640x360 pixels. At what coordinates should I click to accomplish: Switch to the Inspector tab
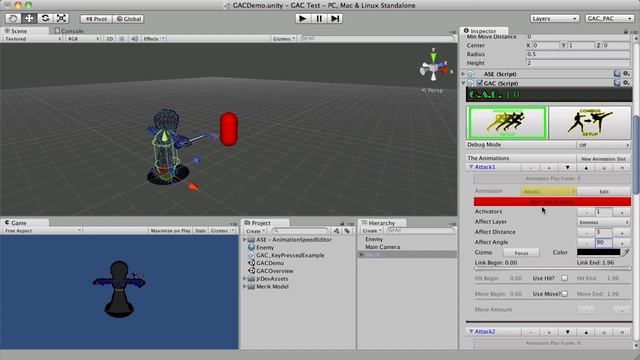point(483,31)
